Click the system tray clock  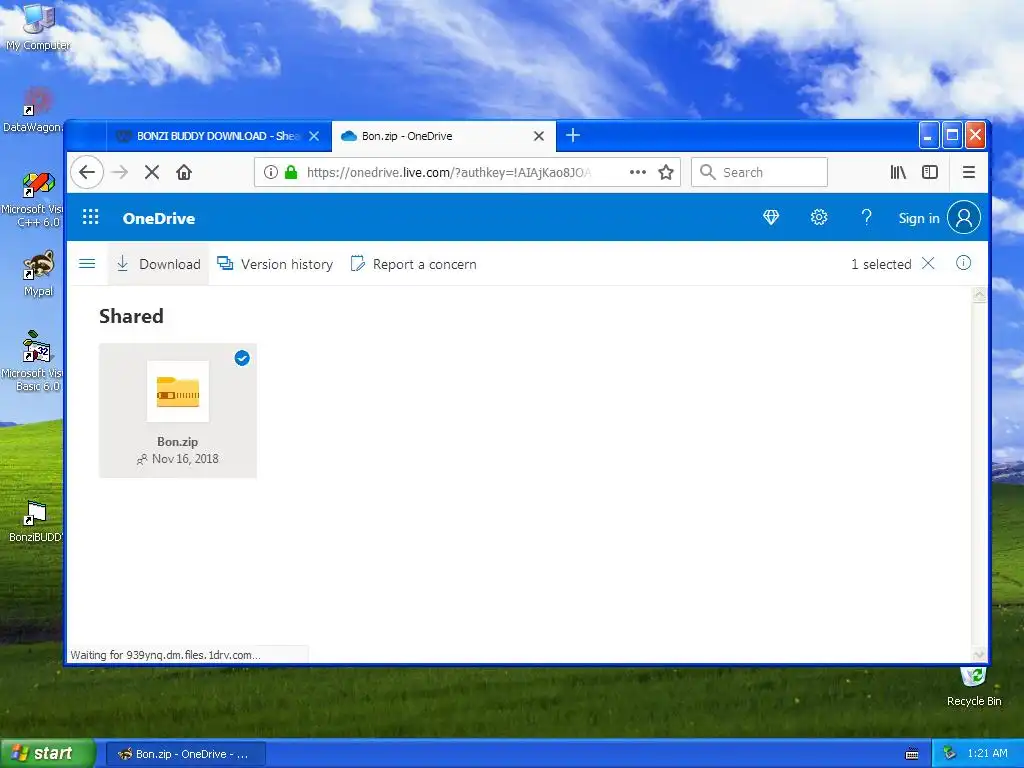point(987,753)
